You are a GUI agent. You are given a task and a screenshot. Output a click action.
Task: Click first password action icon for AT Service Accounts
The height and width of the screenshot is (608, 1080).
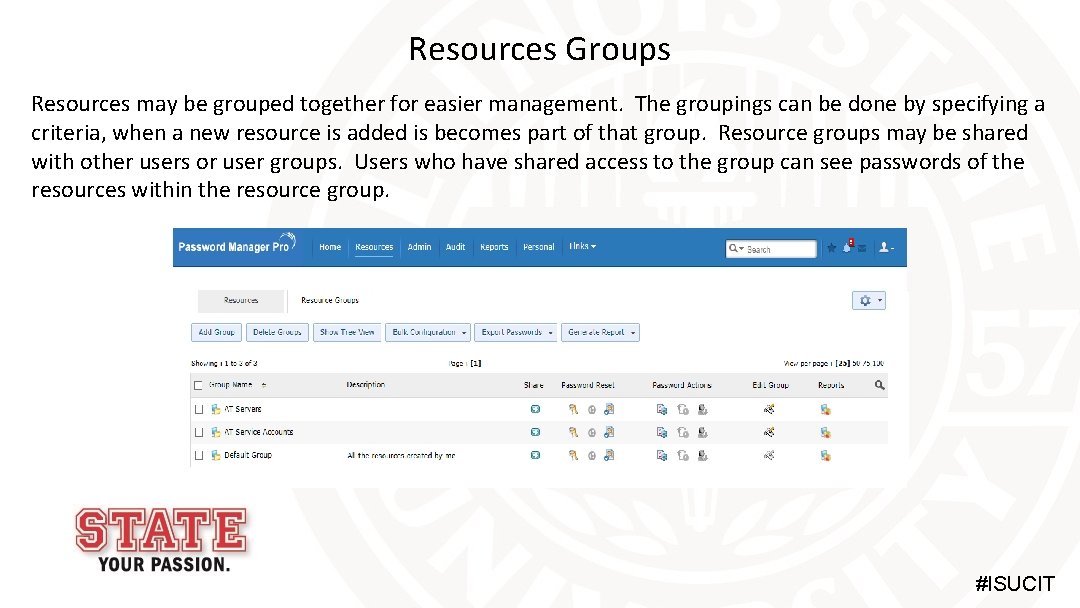[662, 432]
